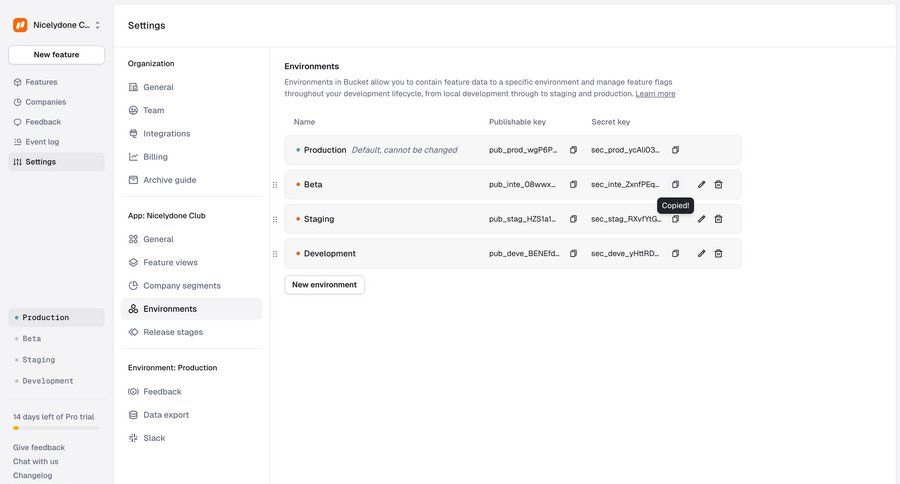
Task: Open Data export settings
Action: tap(192, 415)
